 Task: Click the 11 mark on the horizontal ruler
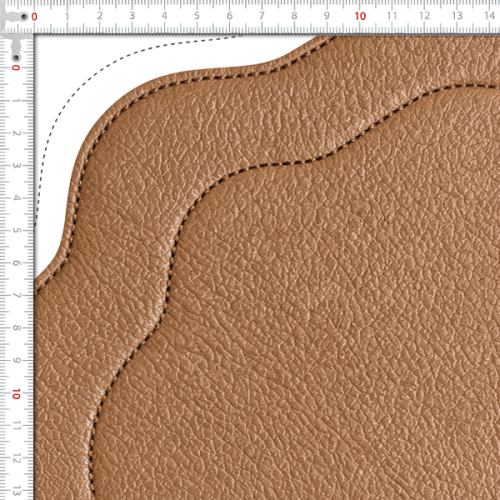click(392, 16)
